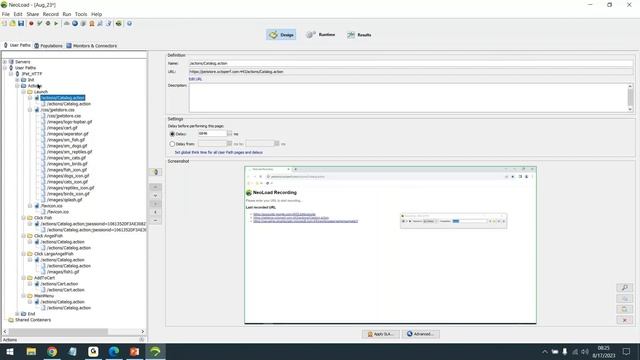Start recording with the red record icon
640x360 pixels.
(x=31, y=24)
